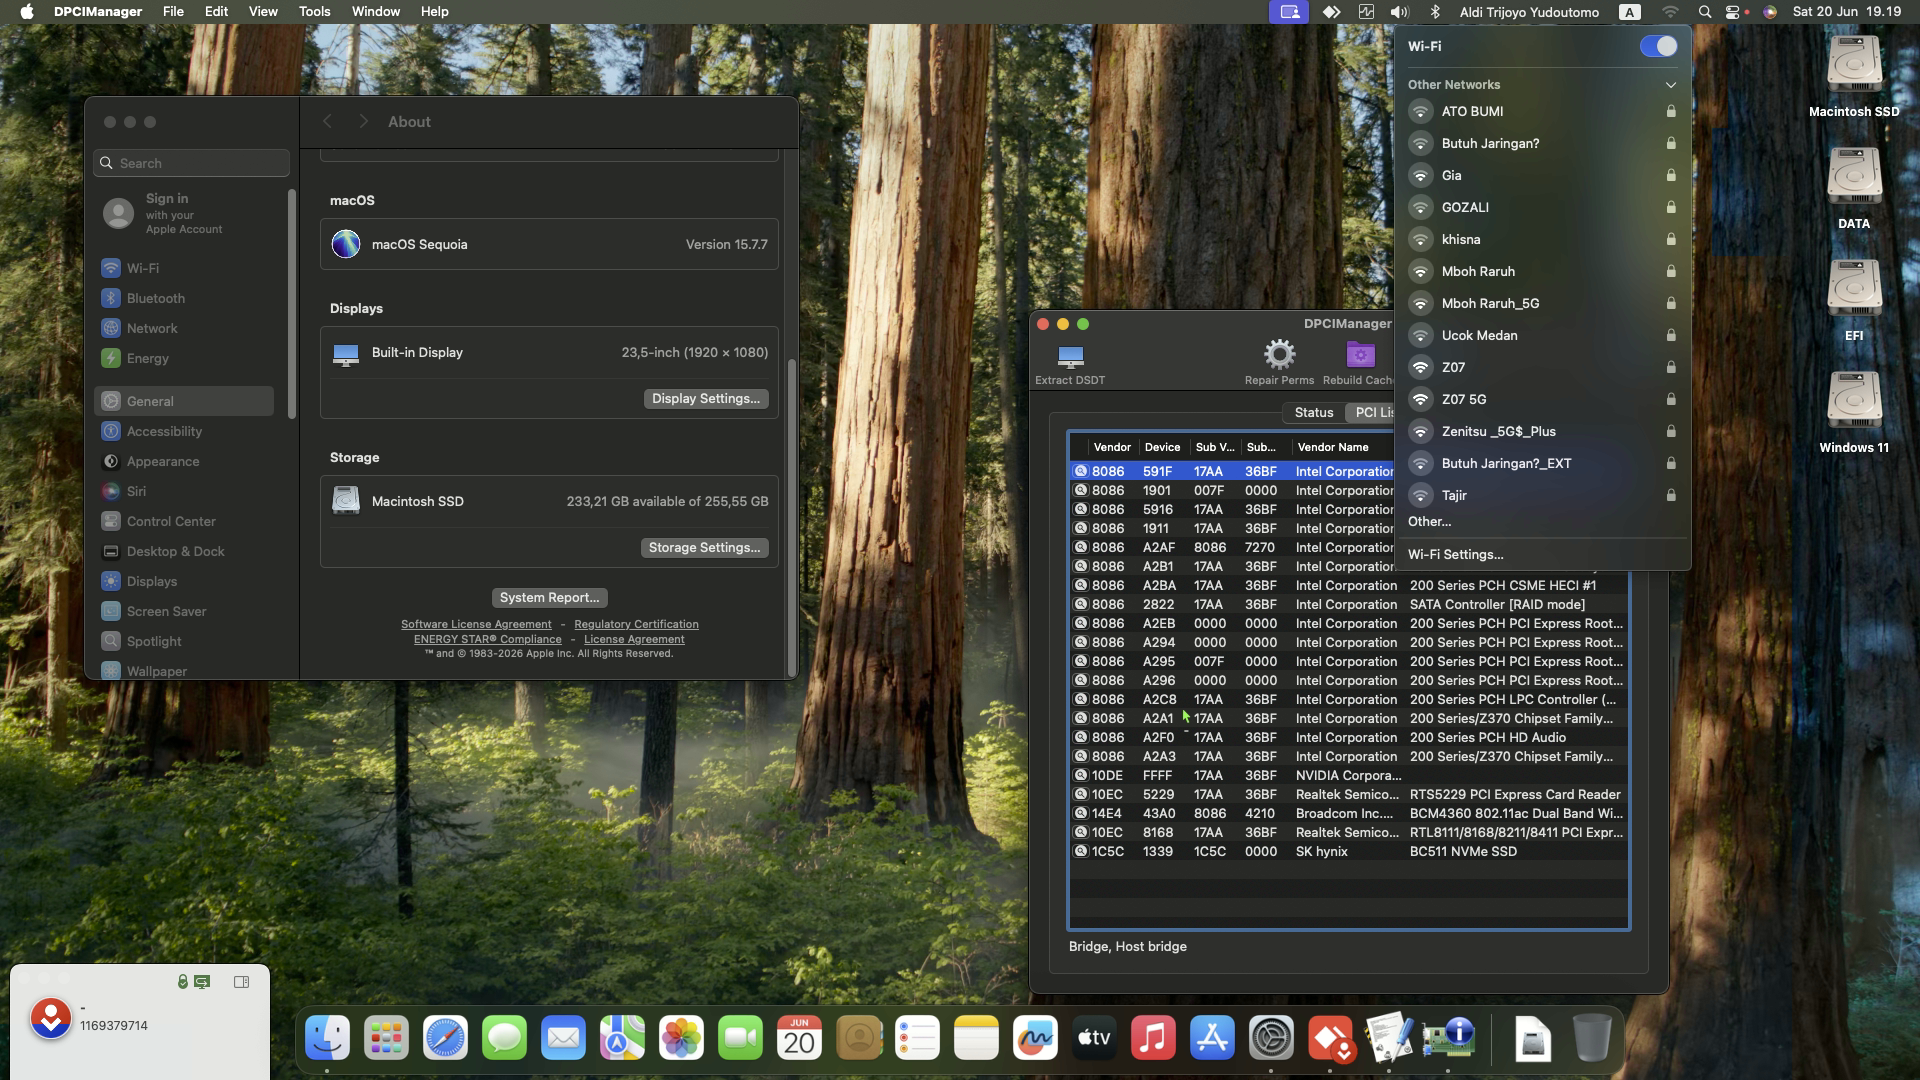Launch Safari from the Dock

point(445,1038)
